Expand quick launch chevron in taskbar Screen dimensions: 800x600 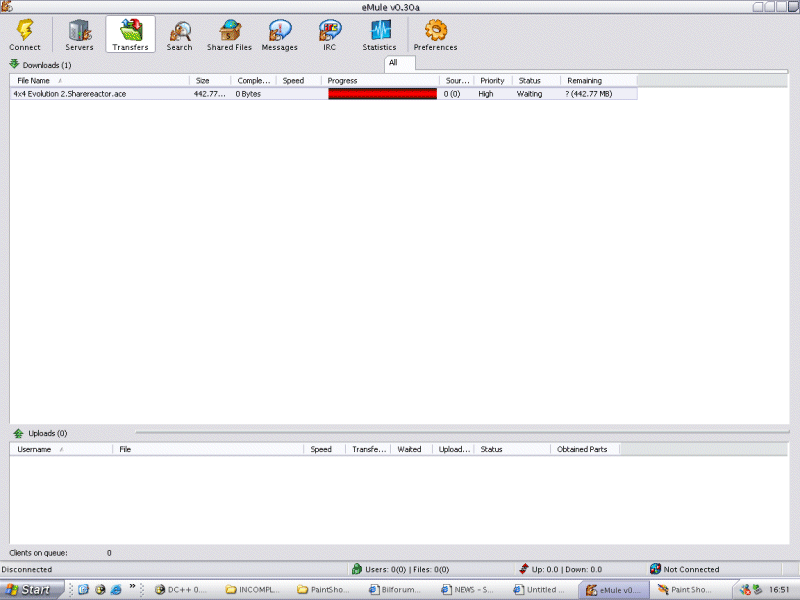coord(132,586)
